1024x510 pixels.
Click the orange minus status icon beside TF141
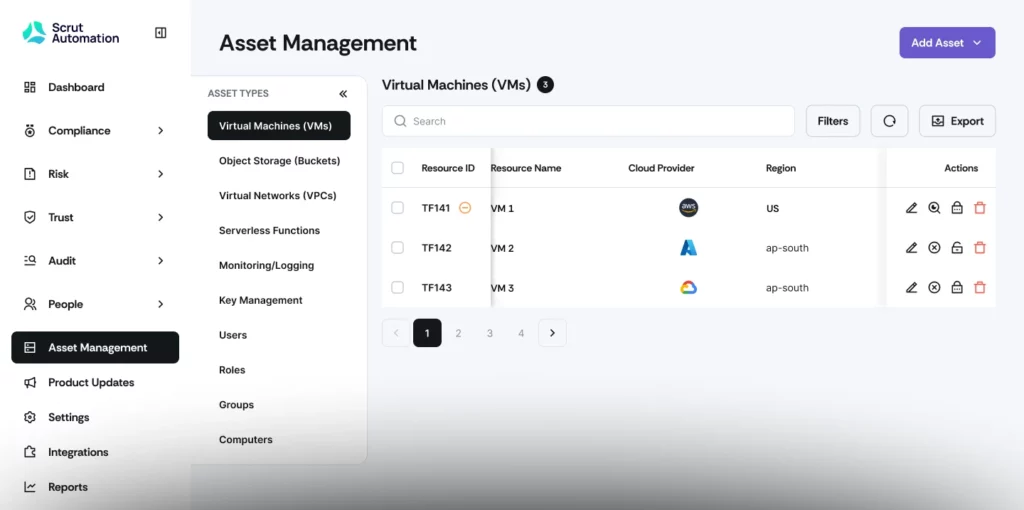pos(465,208)
